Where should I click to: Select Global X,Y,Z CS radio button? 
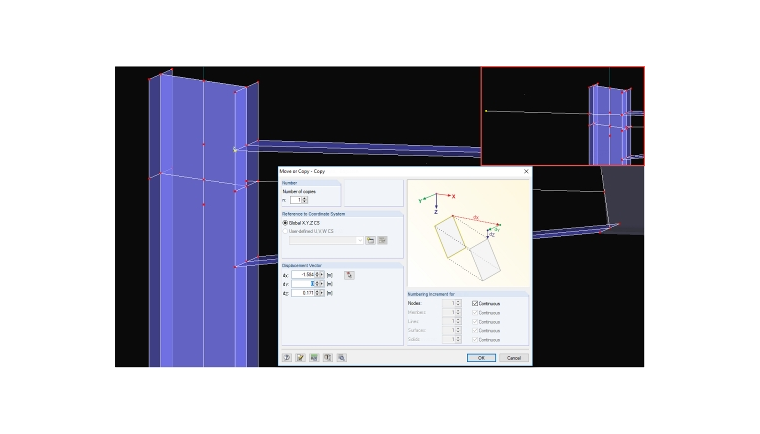[x=285, y=223]
